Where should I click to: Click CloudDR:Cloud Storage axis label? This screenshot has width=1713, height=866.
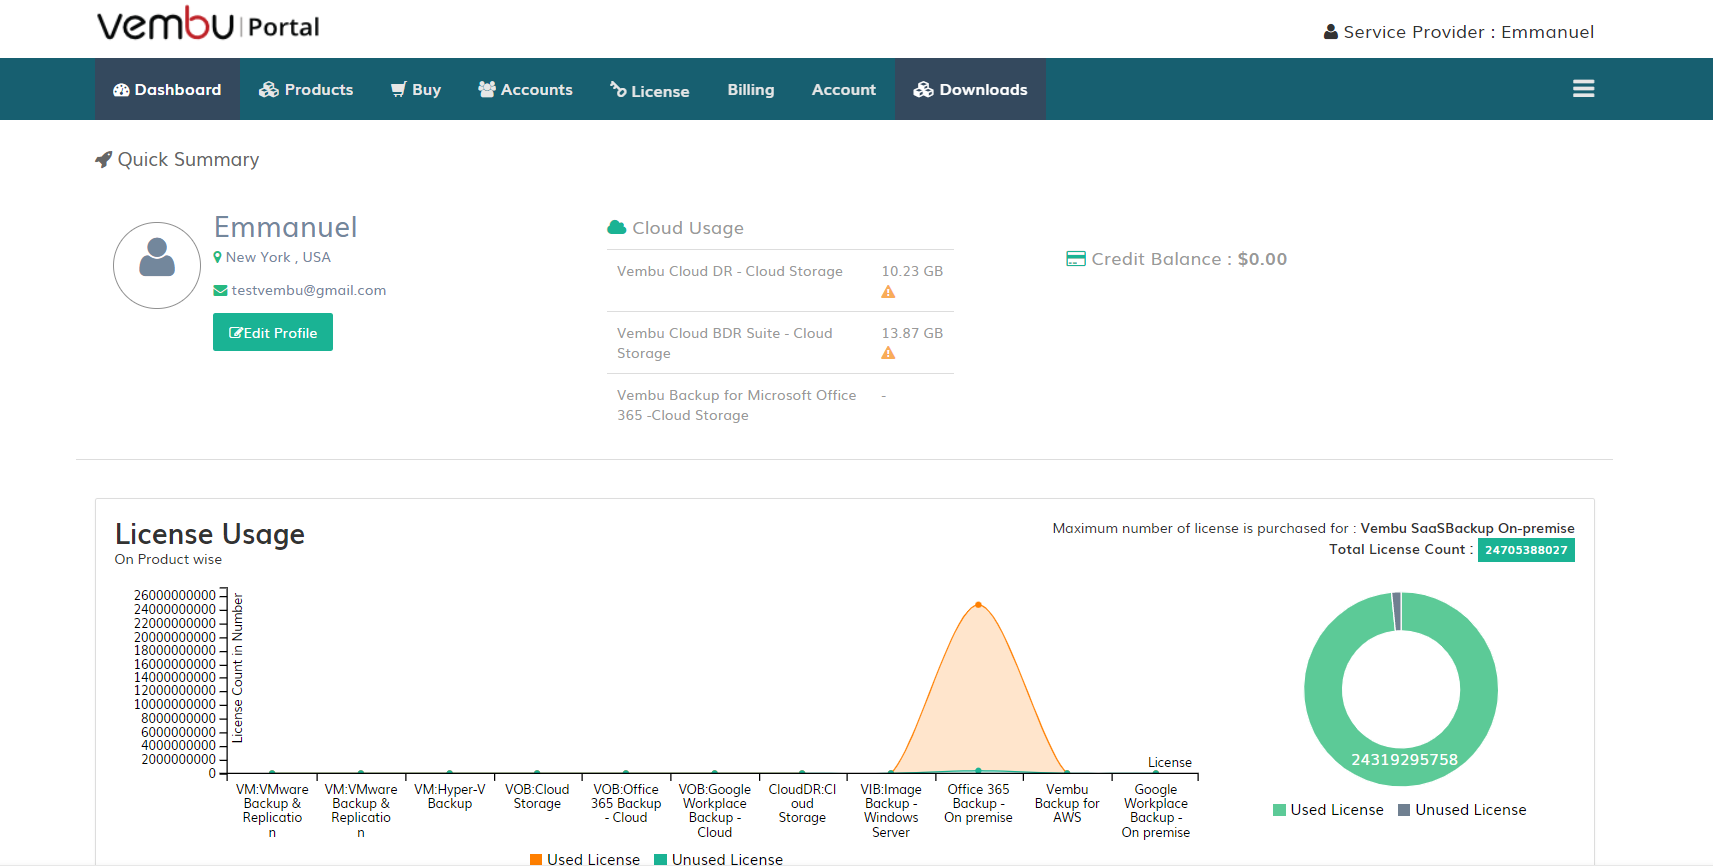coord(802,803)
